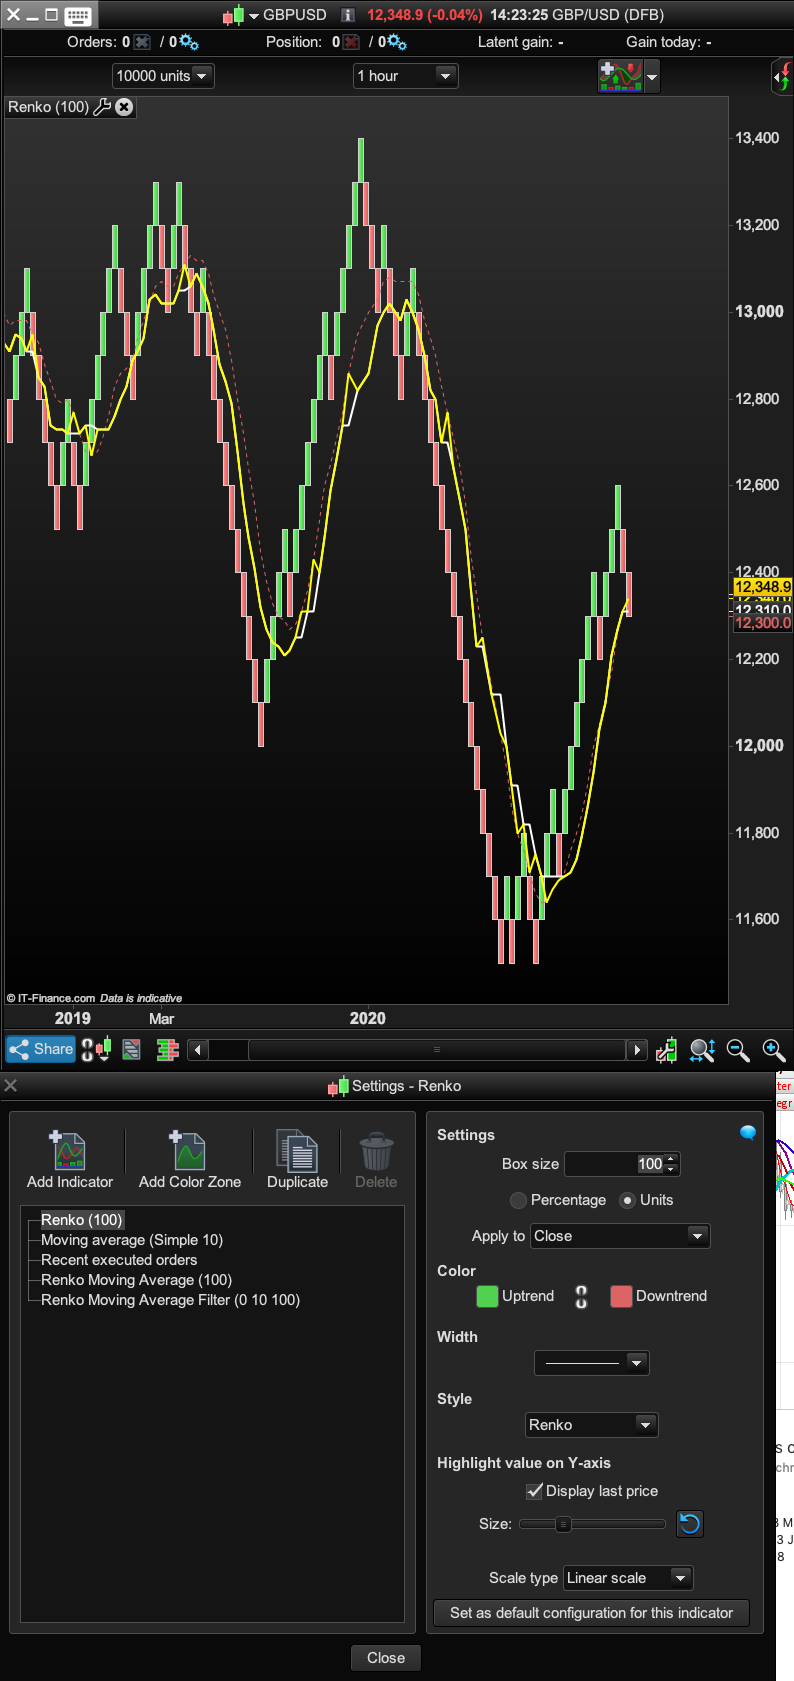Reset size with the blue refresh icon
The height and width of the screenshot is (1681, 794).
690,1524
